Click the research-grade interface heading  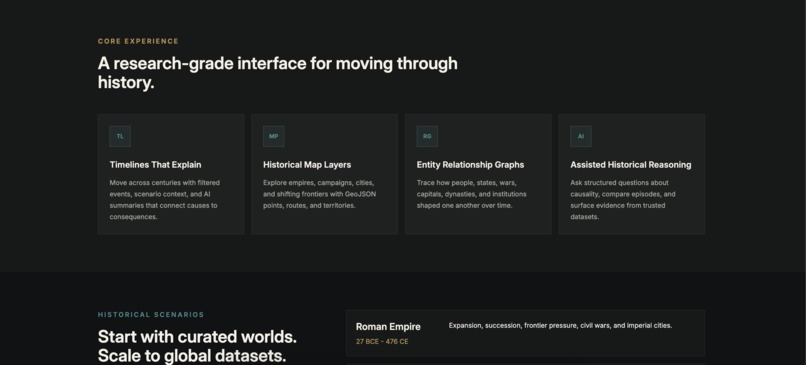tap(278, 72)
